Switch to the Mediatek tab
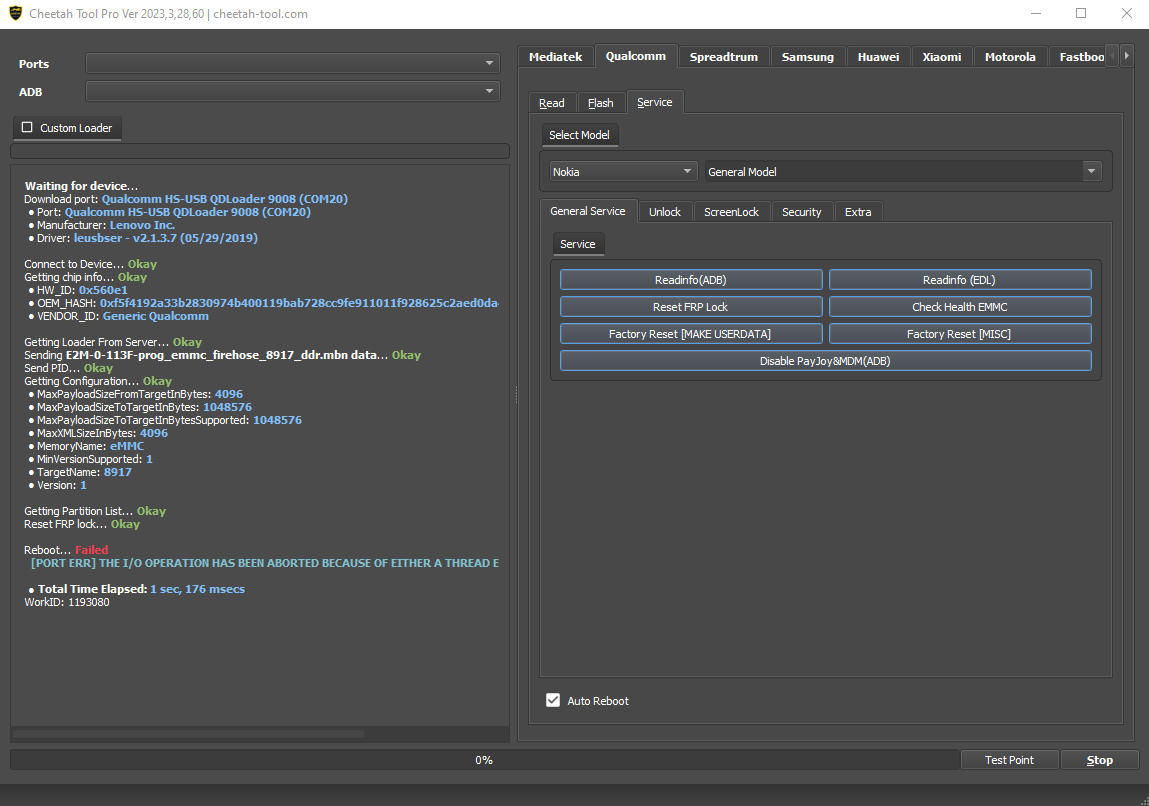The height and width of the screenshot is (806, 1149). 555,57
